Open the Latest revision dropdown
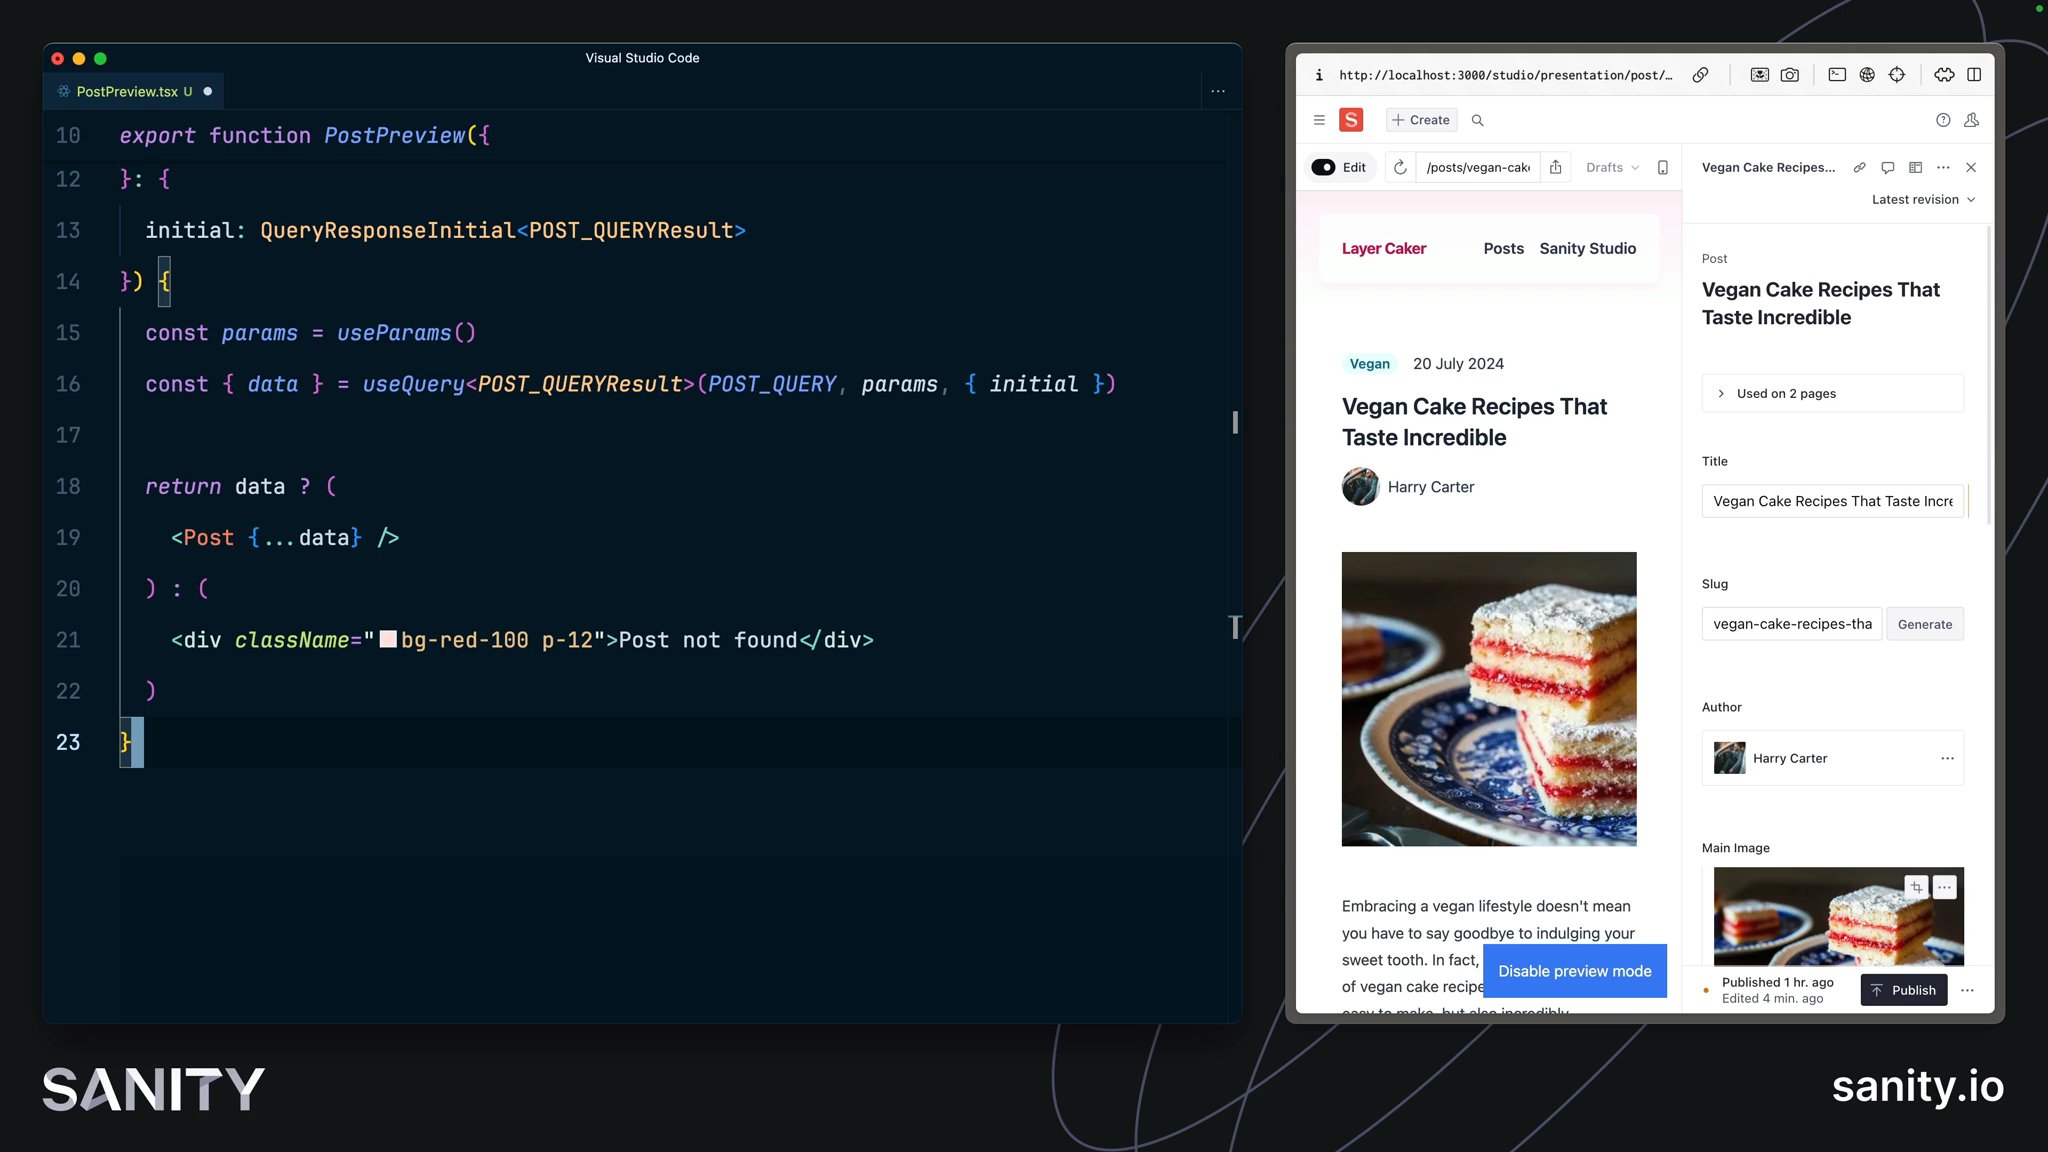Viewport: 2048px width, 1152px height. 1923,199
